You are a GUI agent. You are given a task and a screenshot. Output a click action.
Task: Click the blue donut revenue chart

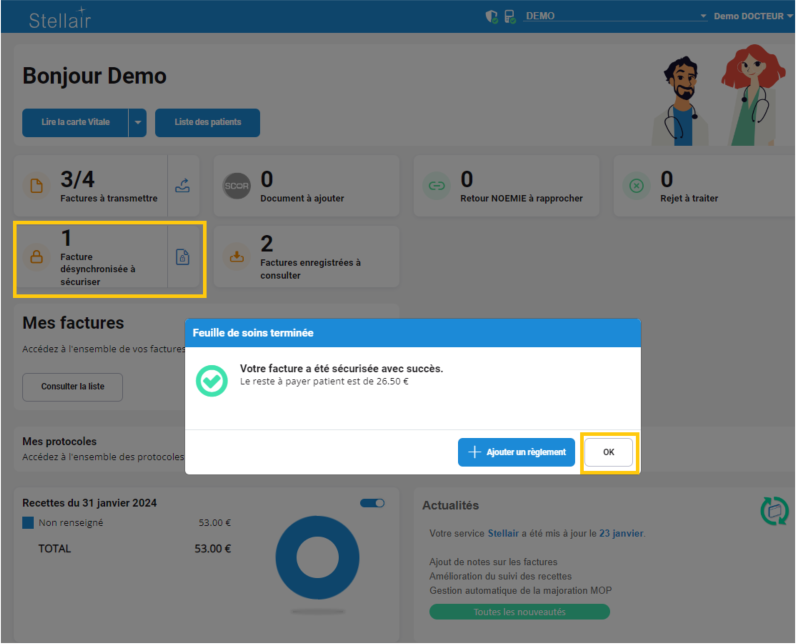click(x=316, y=560)
